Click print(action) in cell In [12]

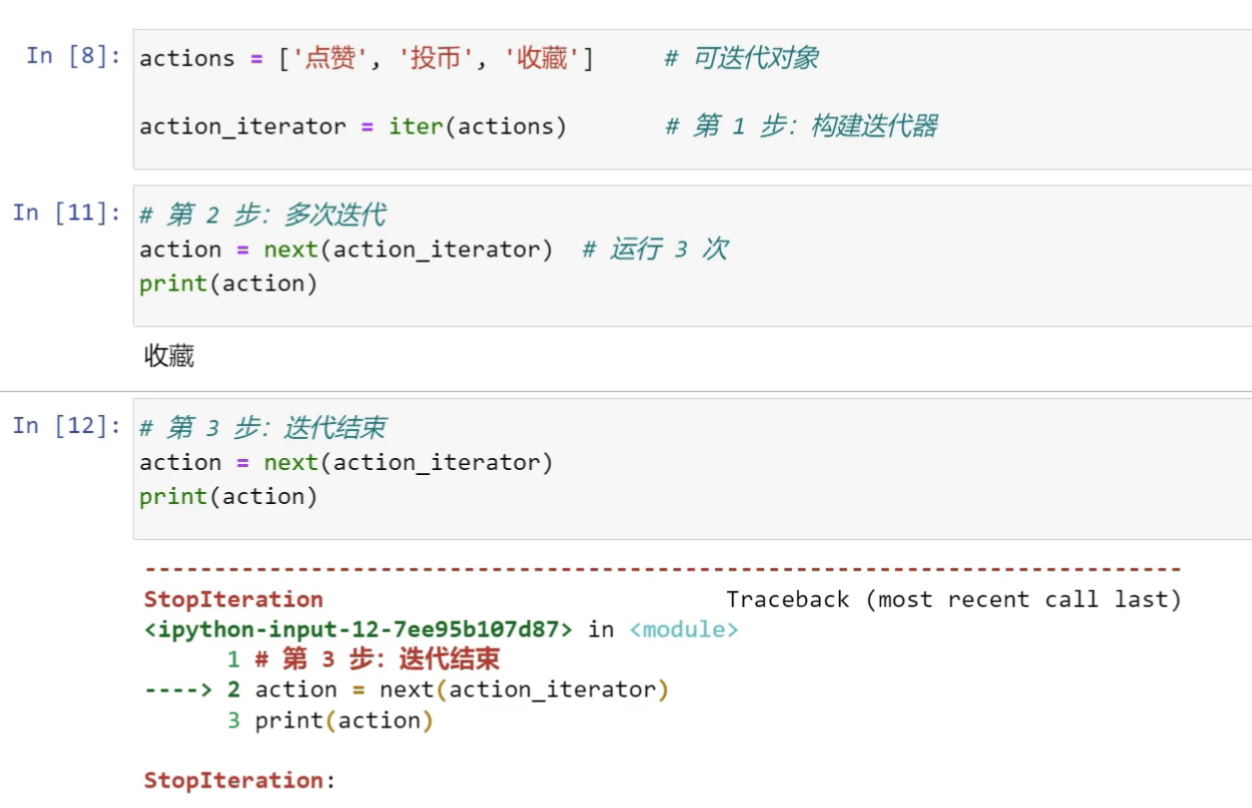point(228,497)
